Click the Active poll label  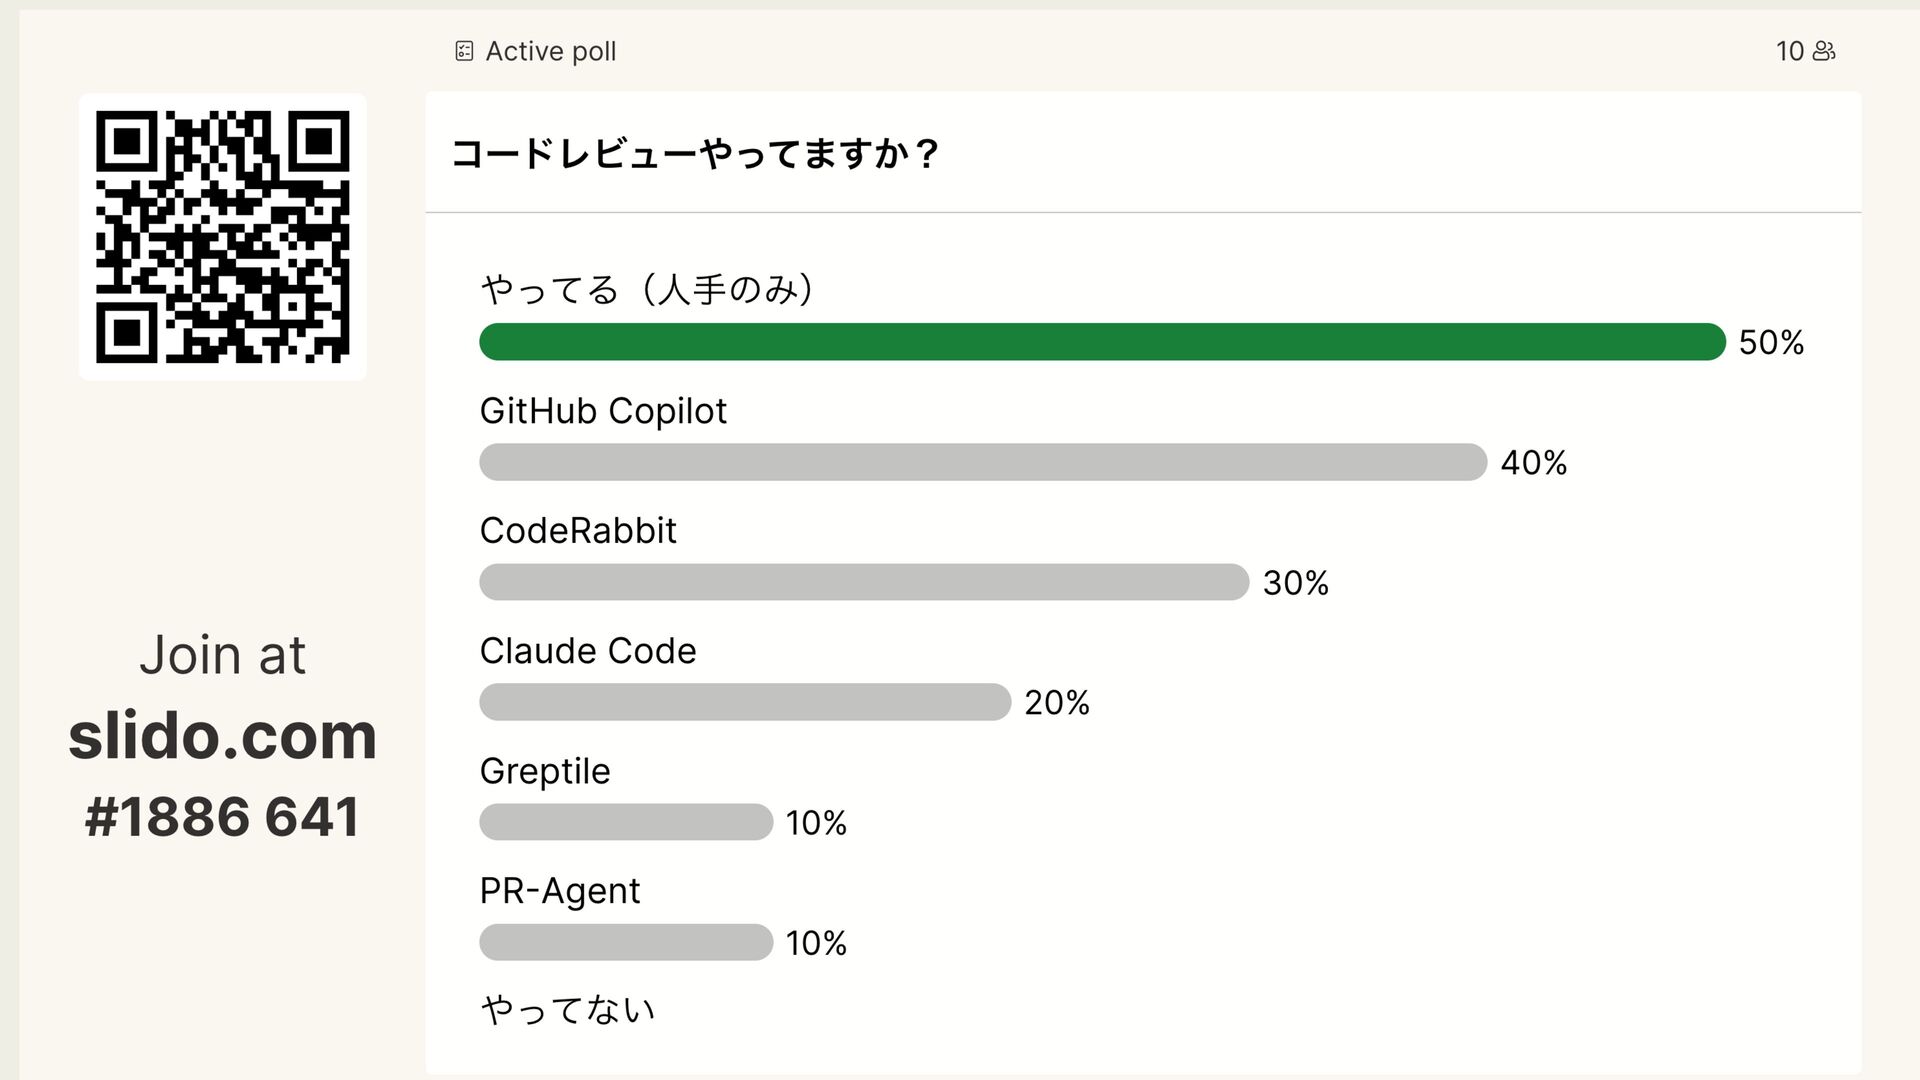pos(550,51)
